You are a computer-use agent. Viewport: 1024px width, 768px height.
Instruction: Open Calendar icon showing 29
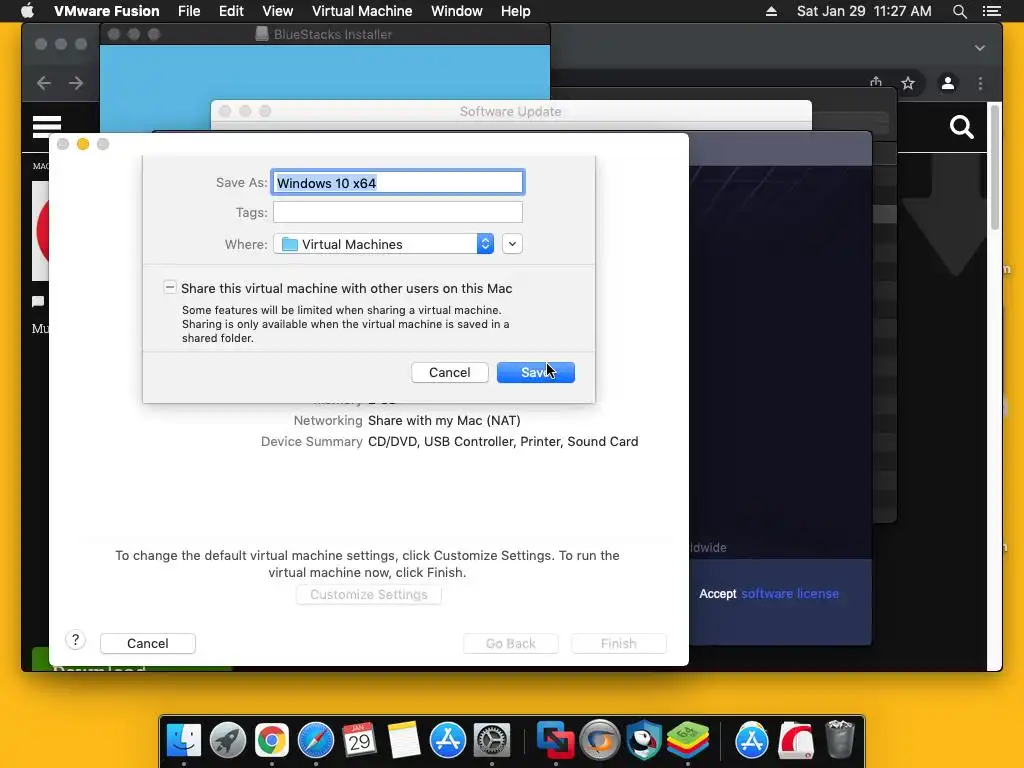pos(359,740)
